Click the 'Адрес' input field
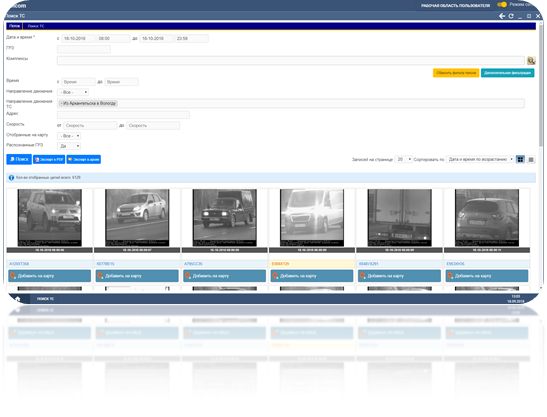 [x=123, y=114]
